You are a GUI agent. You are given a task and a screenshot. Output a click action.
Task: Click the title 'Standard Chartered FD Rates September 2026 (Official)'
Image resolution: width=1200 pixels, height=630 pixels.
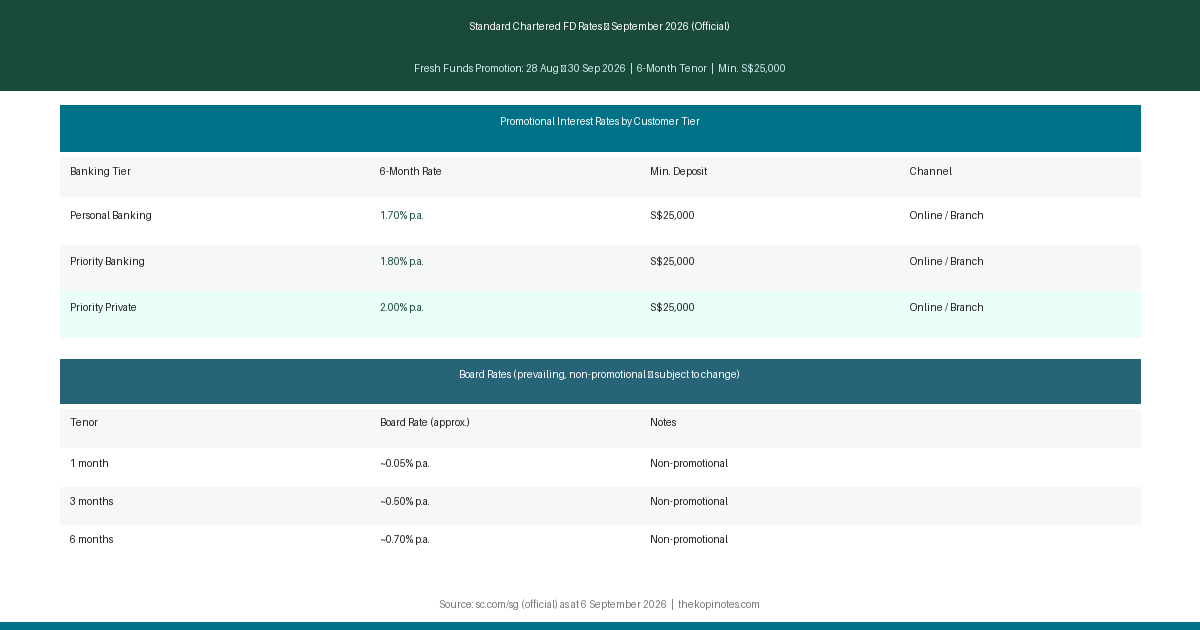pos(600,26)
